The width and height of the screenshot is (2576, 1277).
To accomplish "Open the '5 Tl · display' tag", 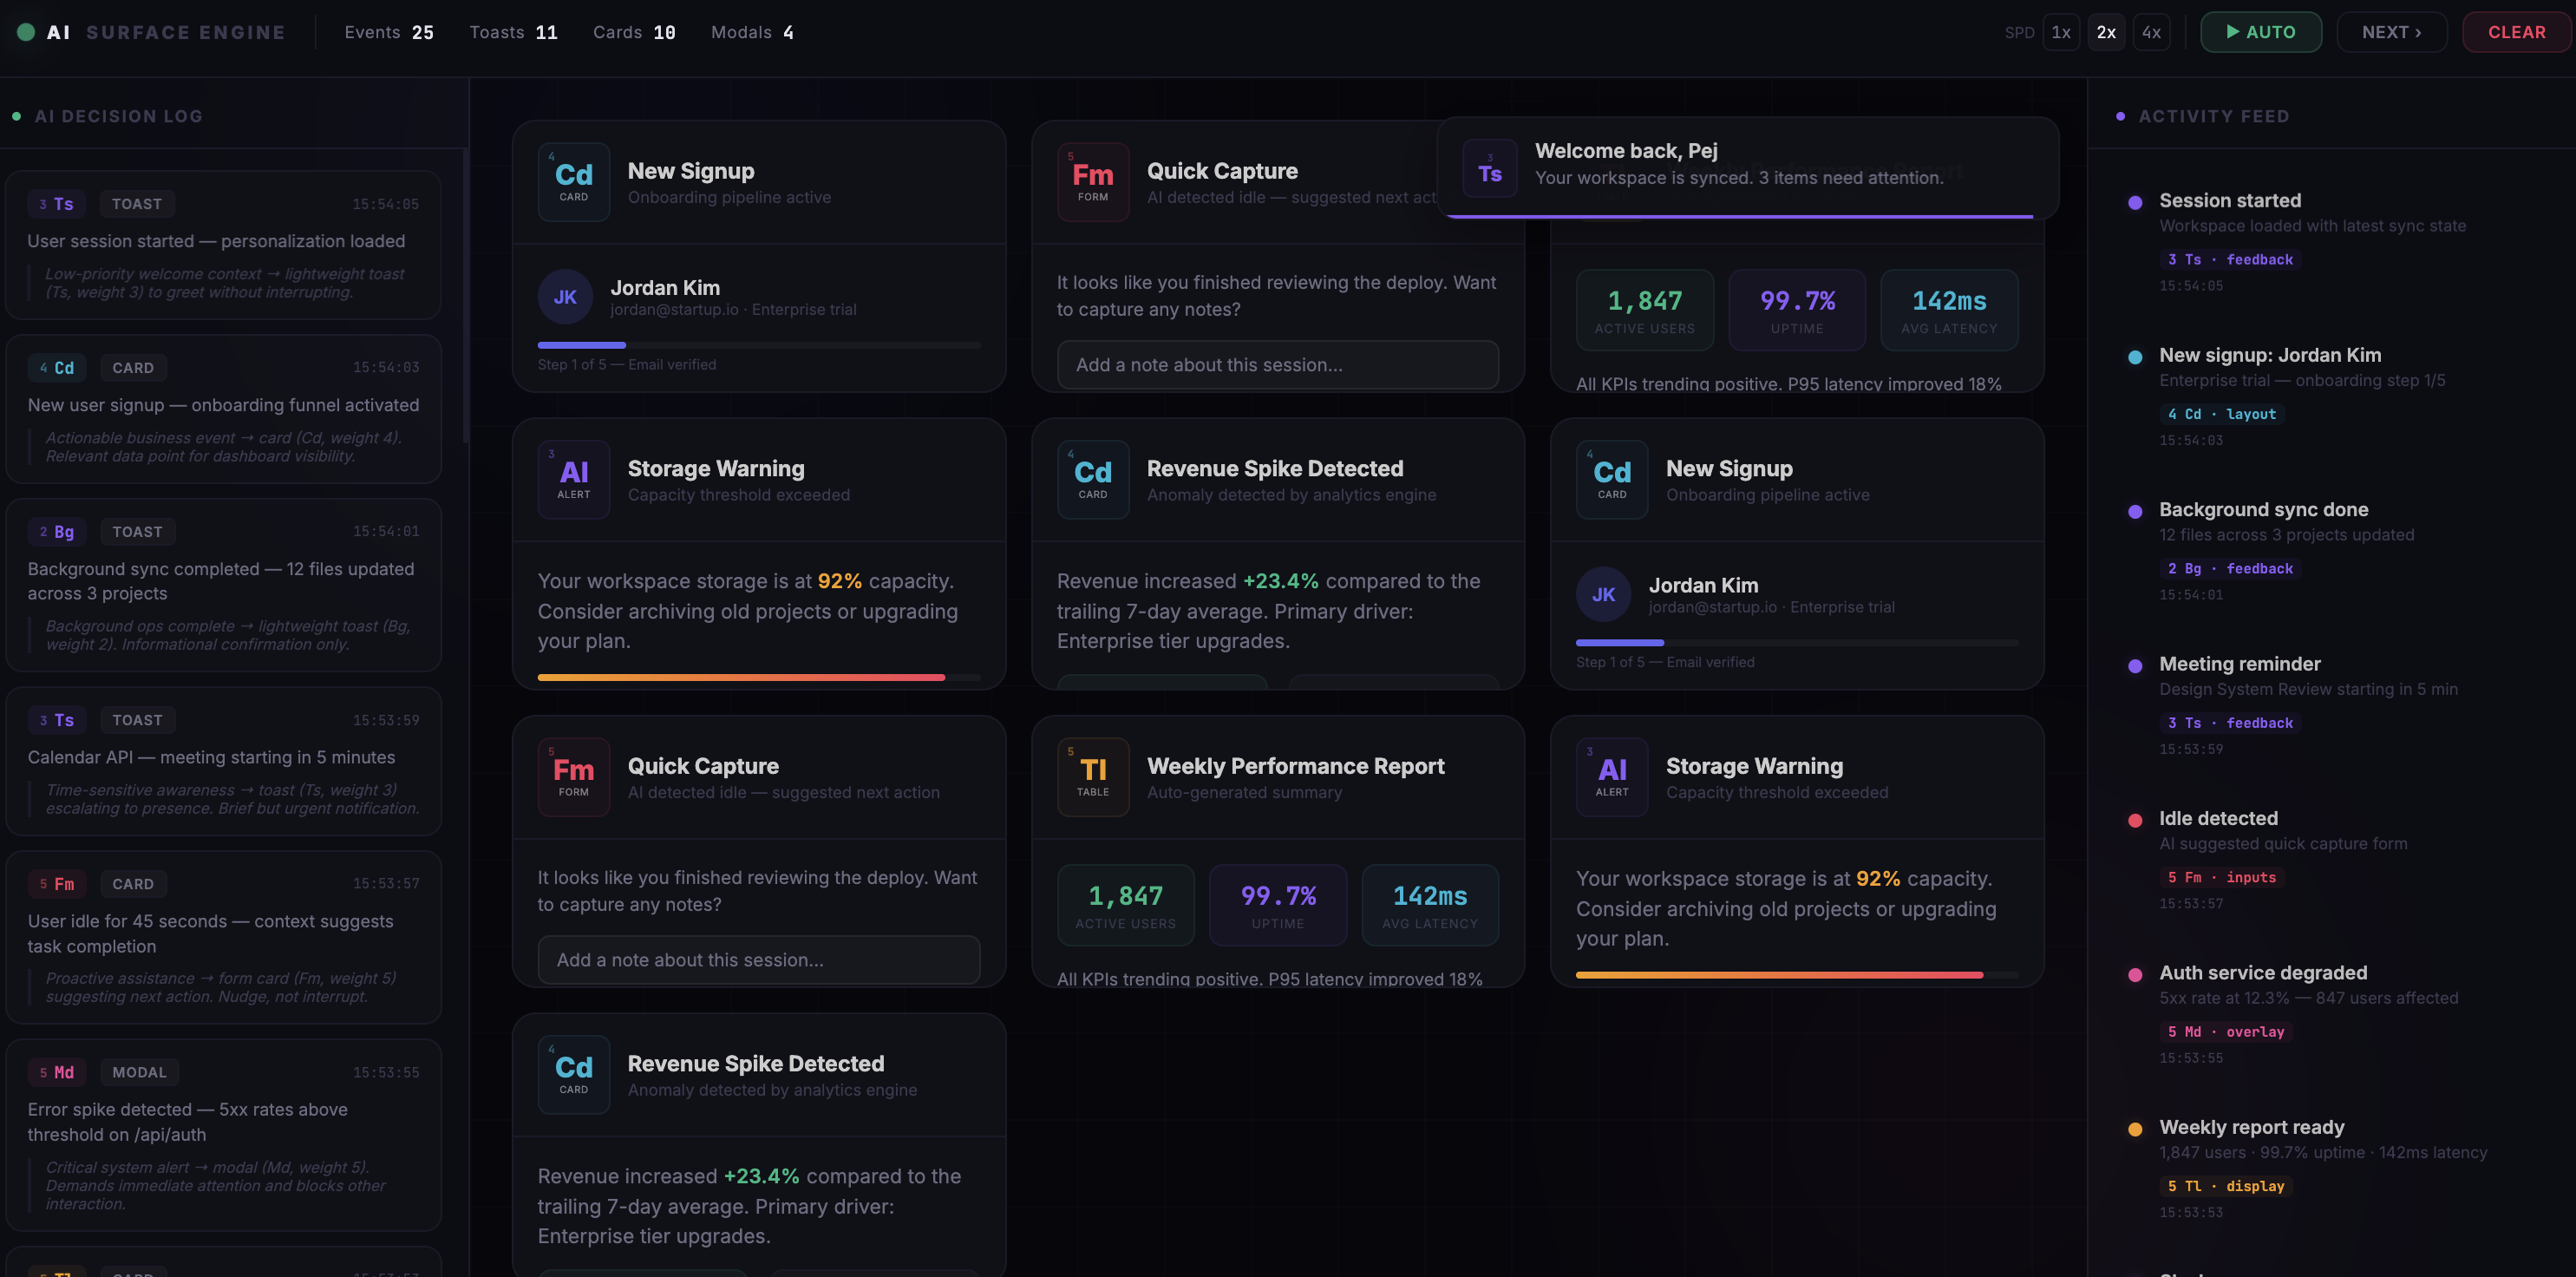I will coord(2226,1186).
